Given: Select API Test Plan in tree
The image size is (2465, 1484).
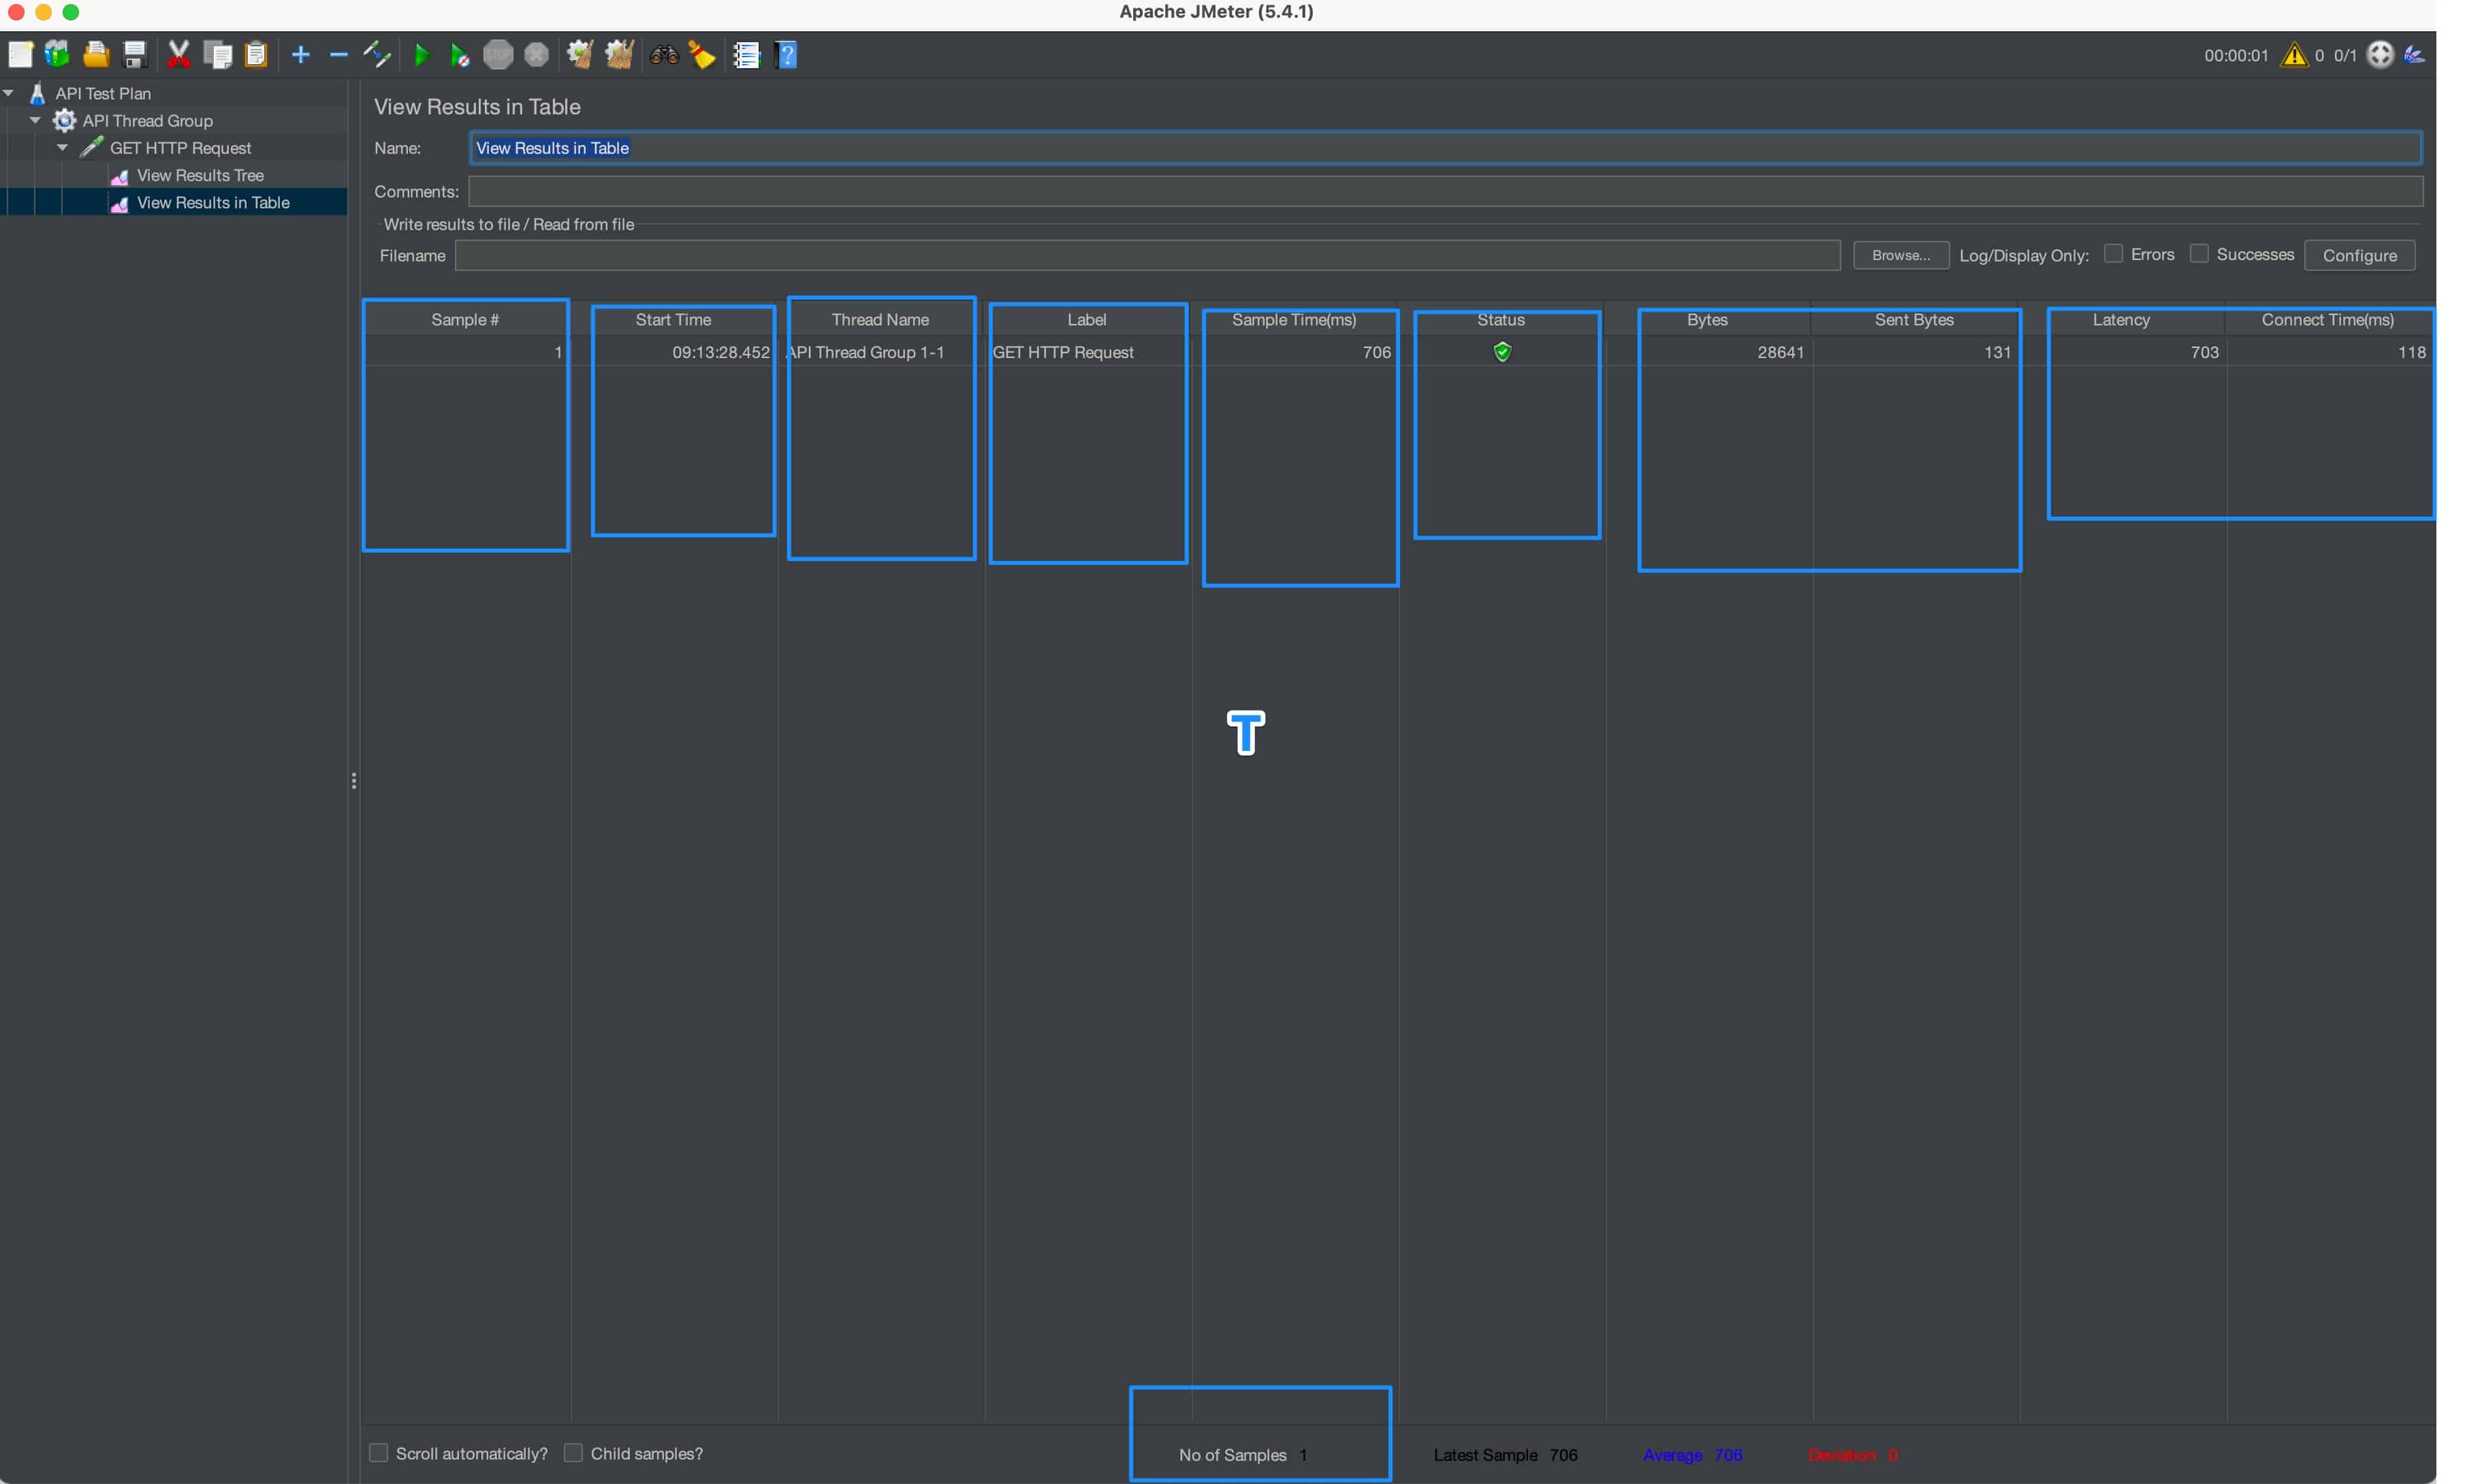Looking at the screenshot, I should [x=103, y=93].
